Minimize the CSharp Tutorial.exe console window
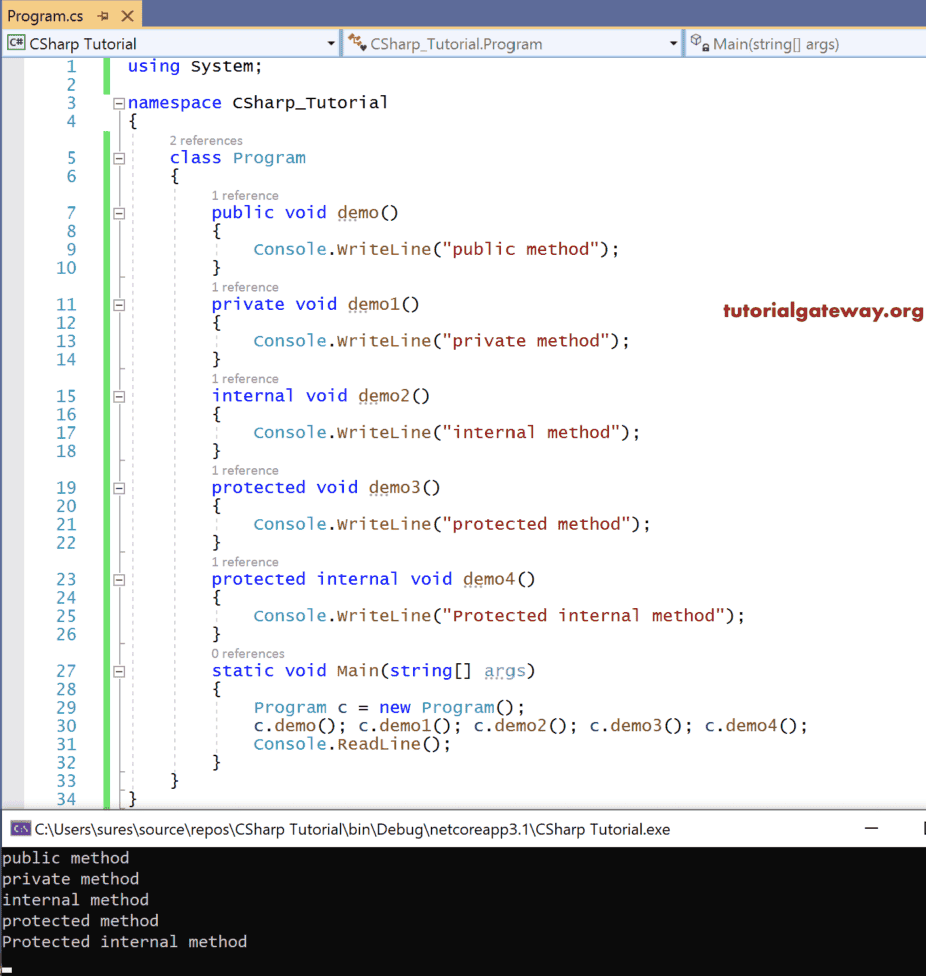 pos(871,828)
